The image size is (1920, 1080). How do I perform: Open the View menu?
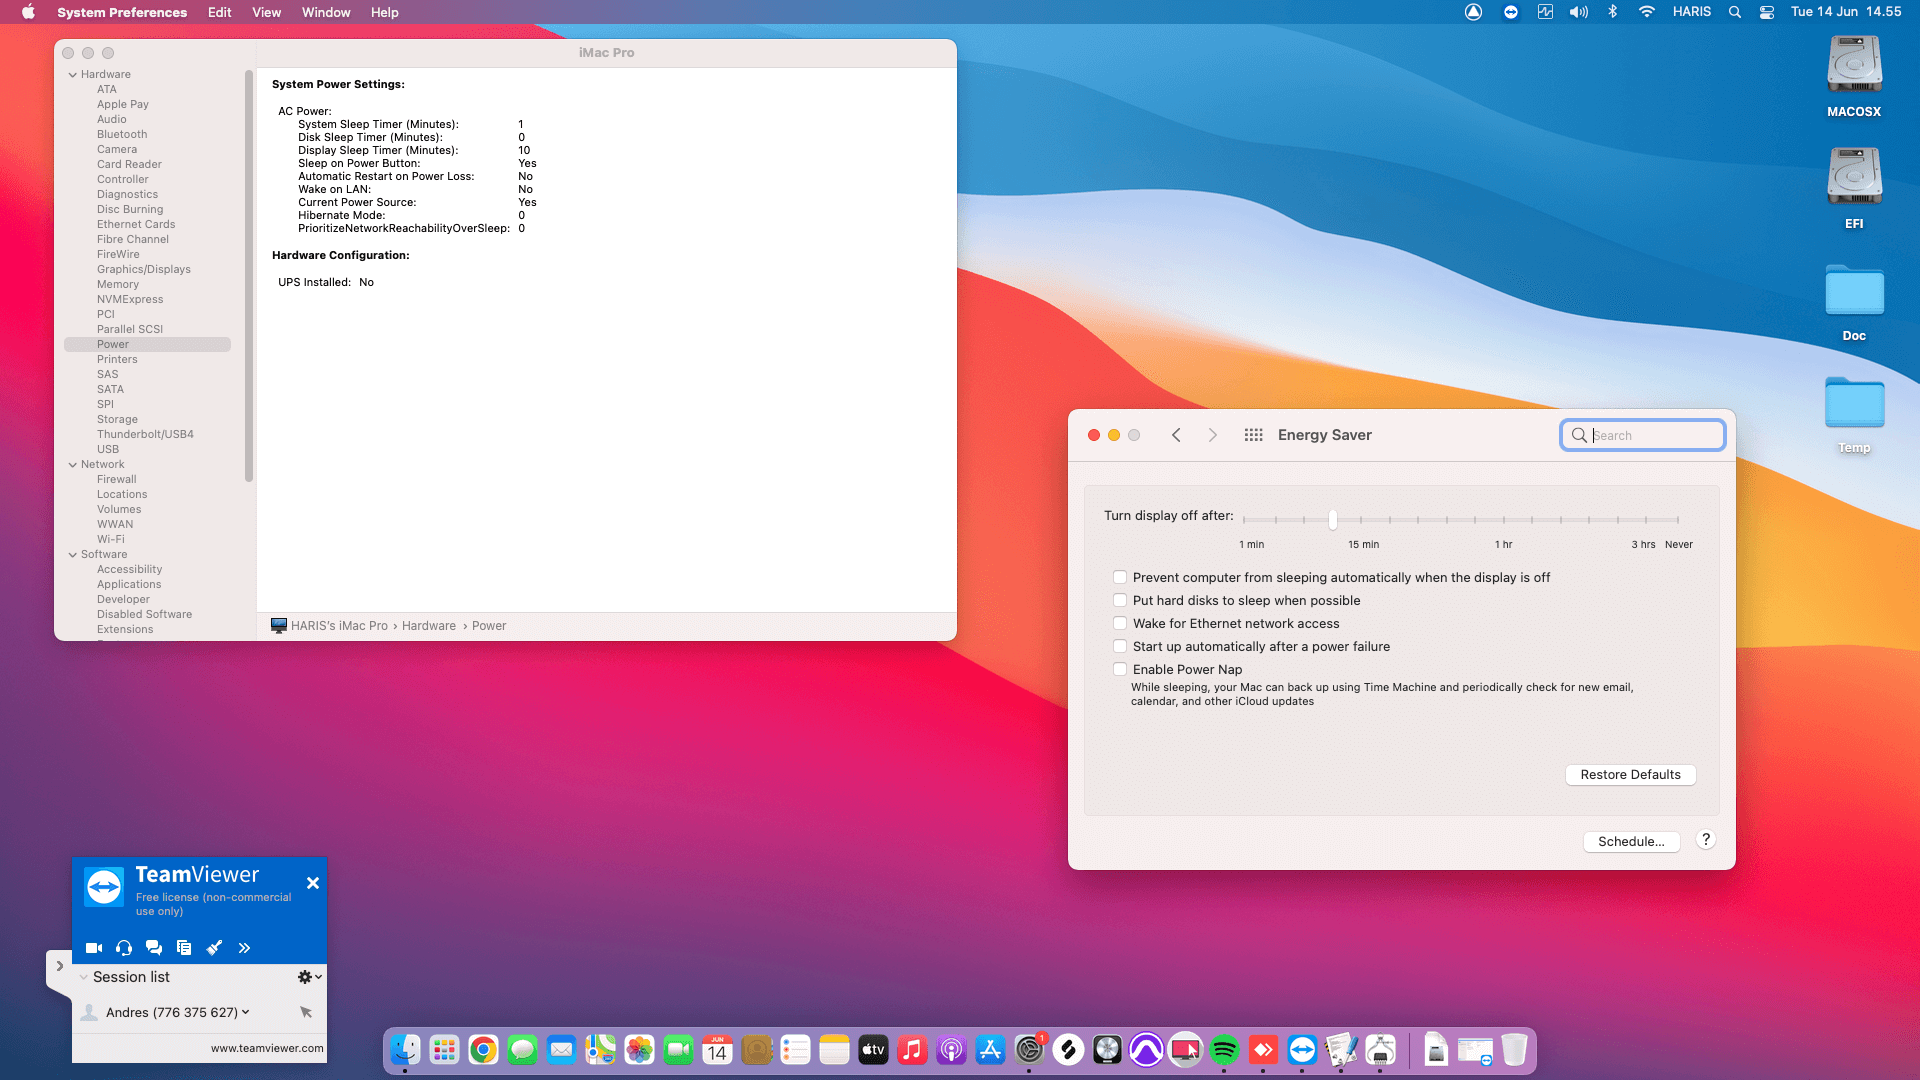pyautogui.click(x=266, y=12)
